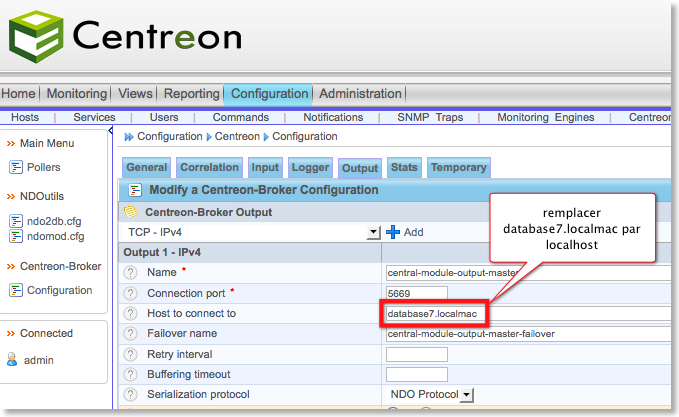Open the TCP - IPv4 output type dropdown
679x417 pixels.
(x=373, y=232)
